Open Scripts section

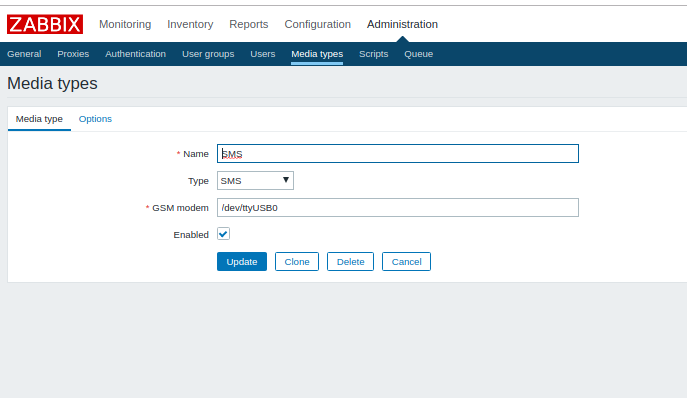click(374, 54)
